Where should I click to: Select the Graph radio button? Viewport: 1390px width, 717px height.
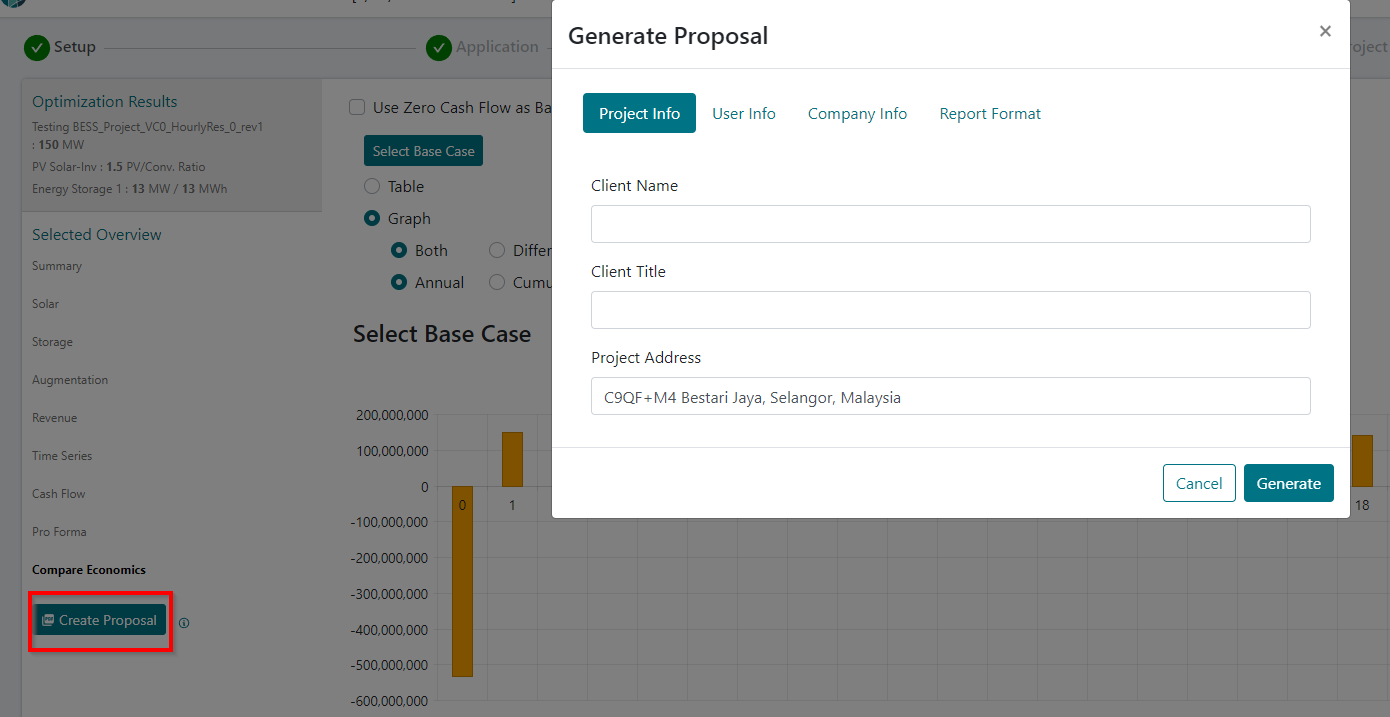[372, 218]
